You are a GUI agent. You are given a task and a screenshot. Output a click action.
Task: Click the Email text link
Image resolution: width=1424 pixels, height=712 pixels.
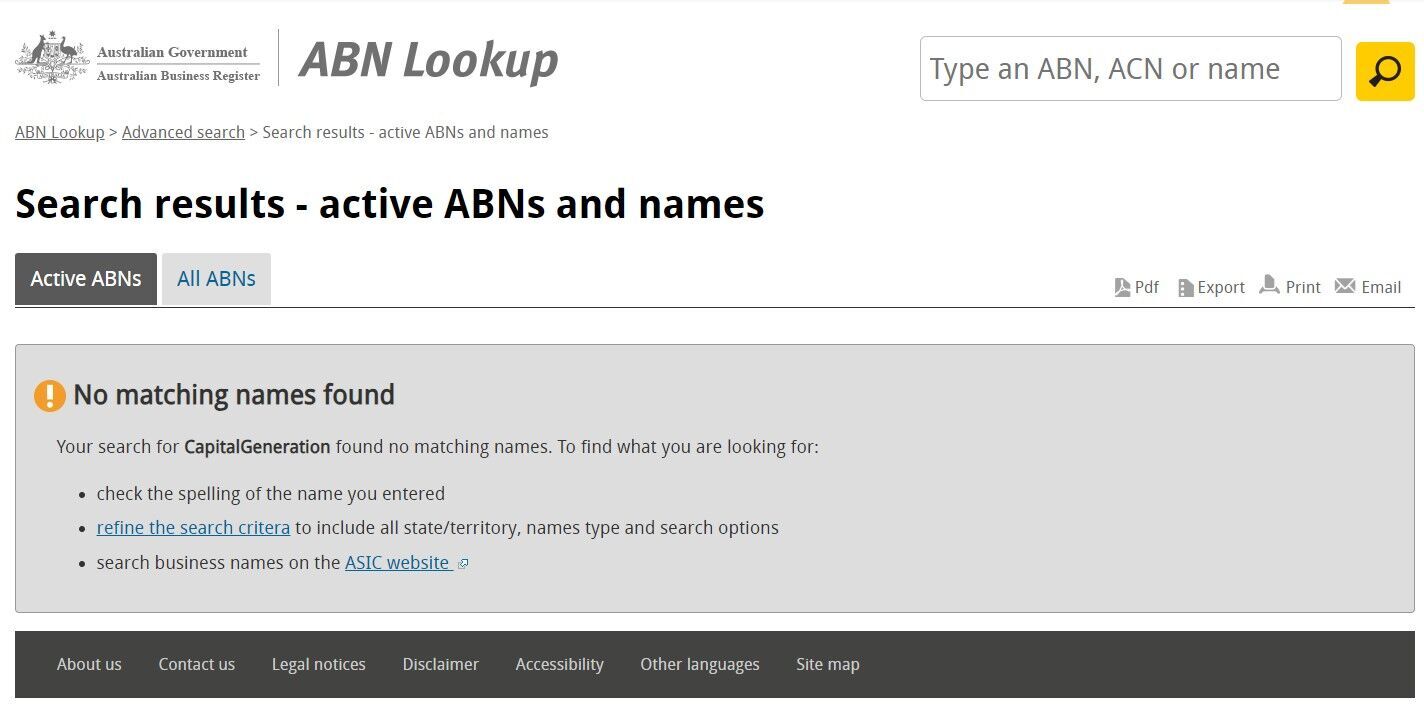coord(1381,287)
